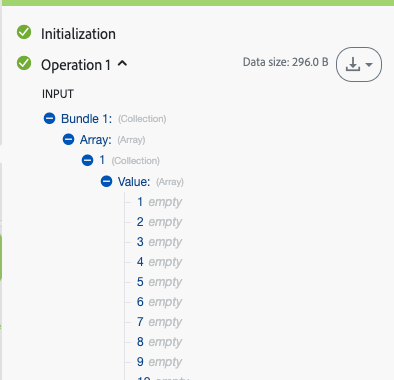Select value item 9 empty
This screenshot has height=380, width=394.
pyautogui.click(x=159, y=362)
